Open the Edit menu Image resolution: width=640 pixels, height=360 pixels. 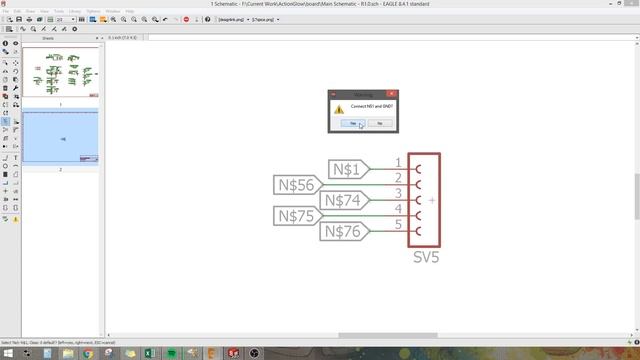tap(17, 11)
